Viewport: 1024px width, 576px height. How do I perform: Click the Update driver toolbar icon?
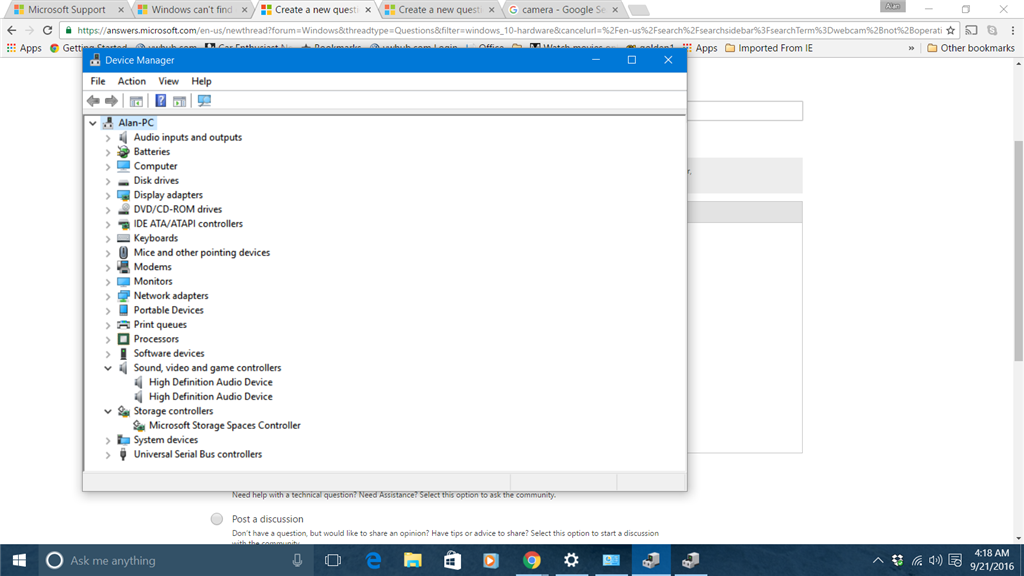tap(180, 101)
